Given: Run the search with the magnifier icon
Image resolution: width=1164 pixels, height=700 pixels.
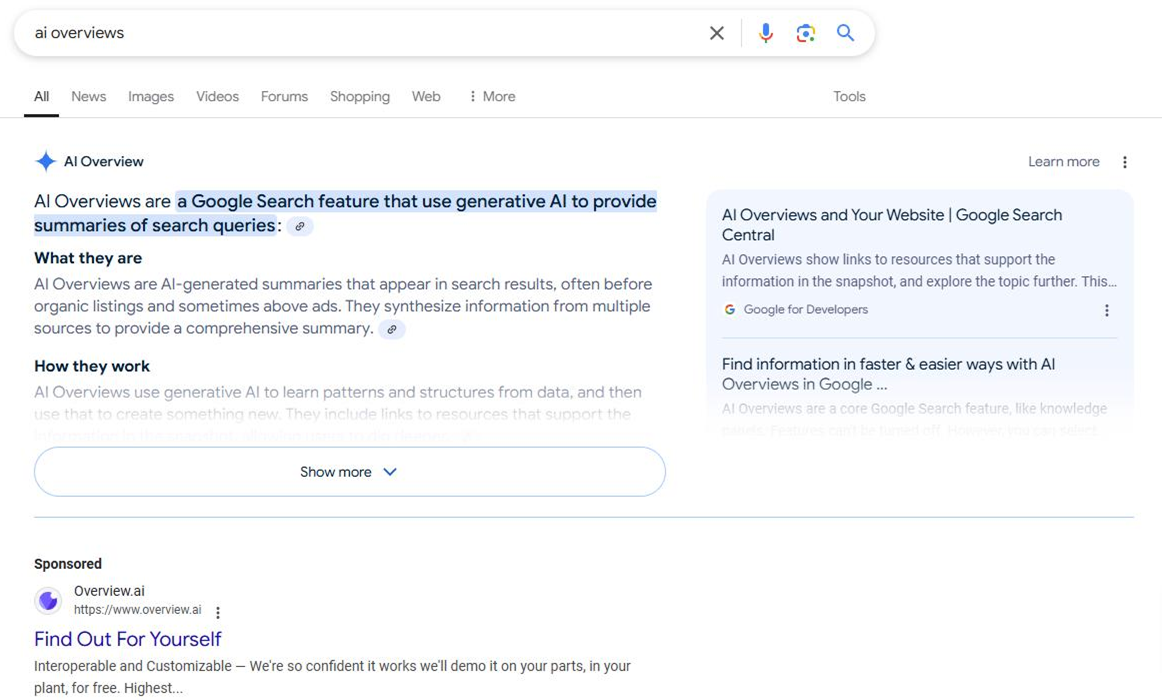Looking at the screenshot, I should 845,33.
